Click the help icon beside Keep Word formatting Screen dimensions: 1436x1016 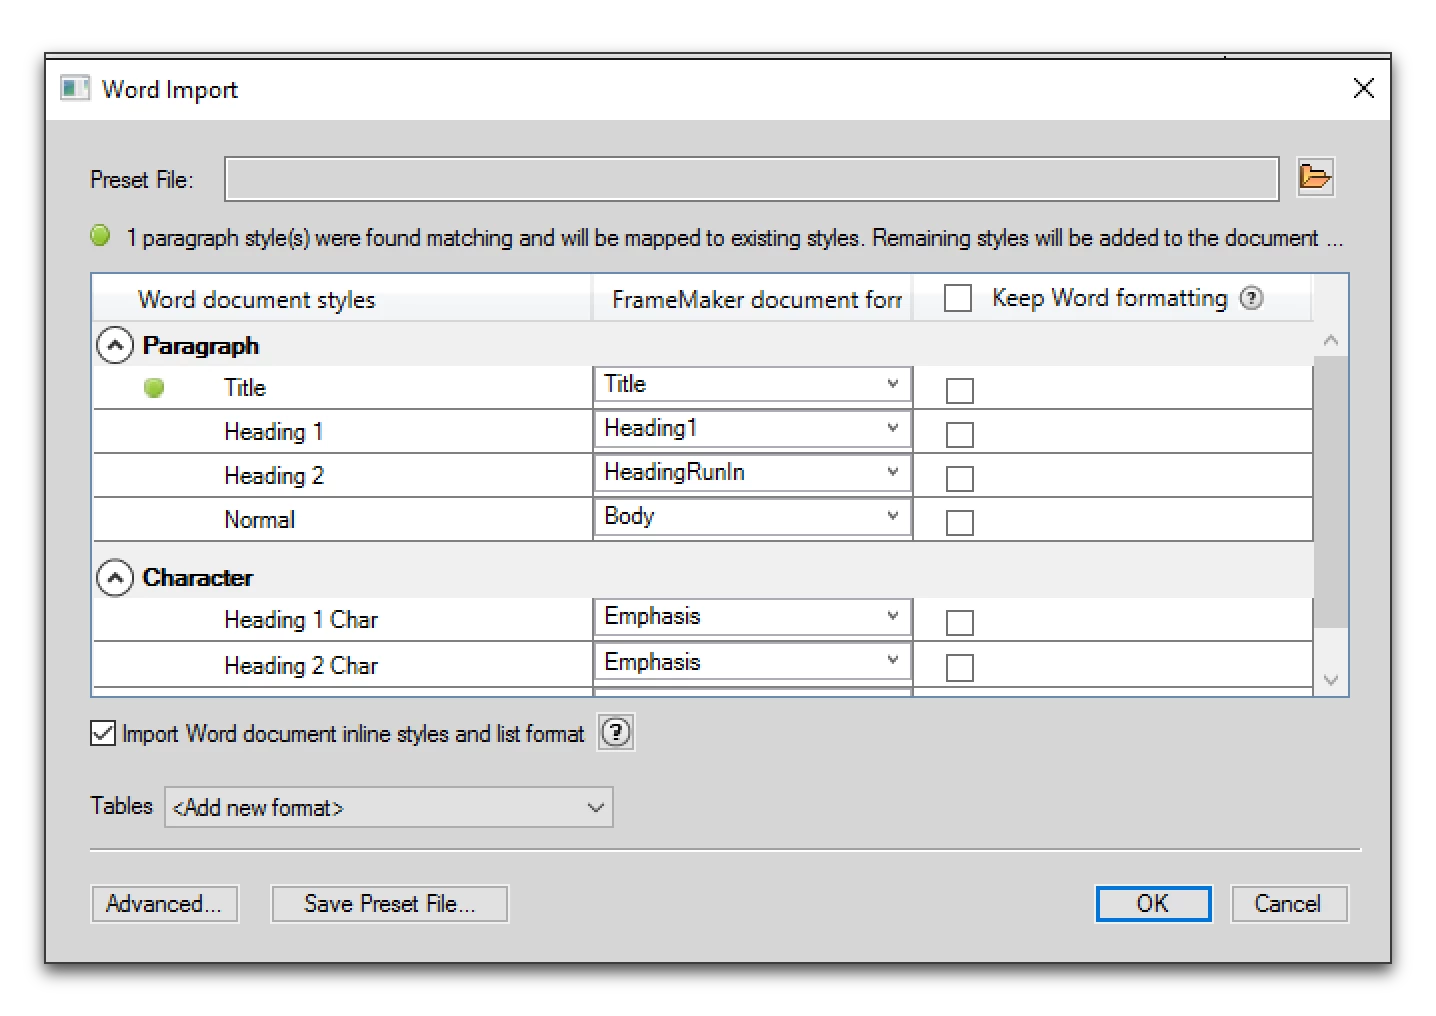pos(1251,298)
